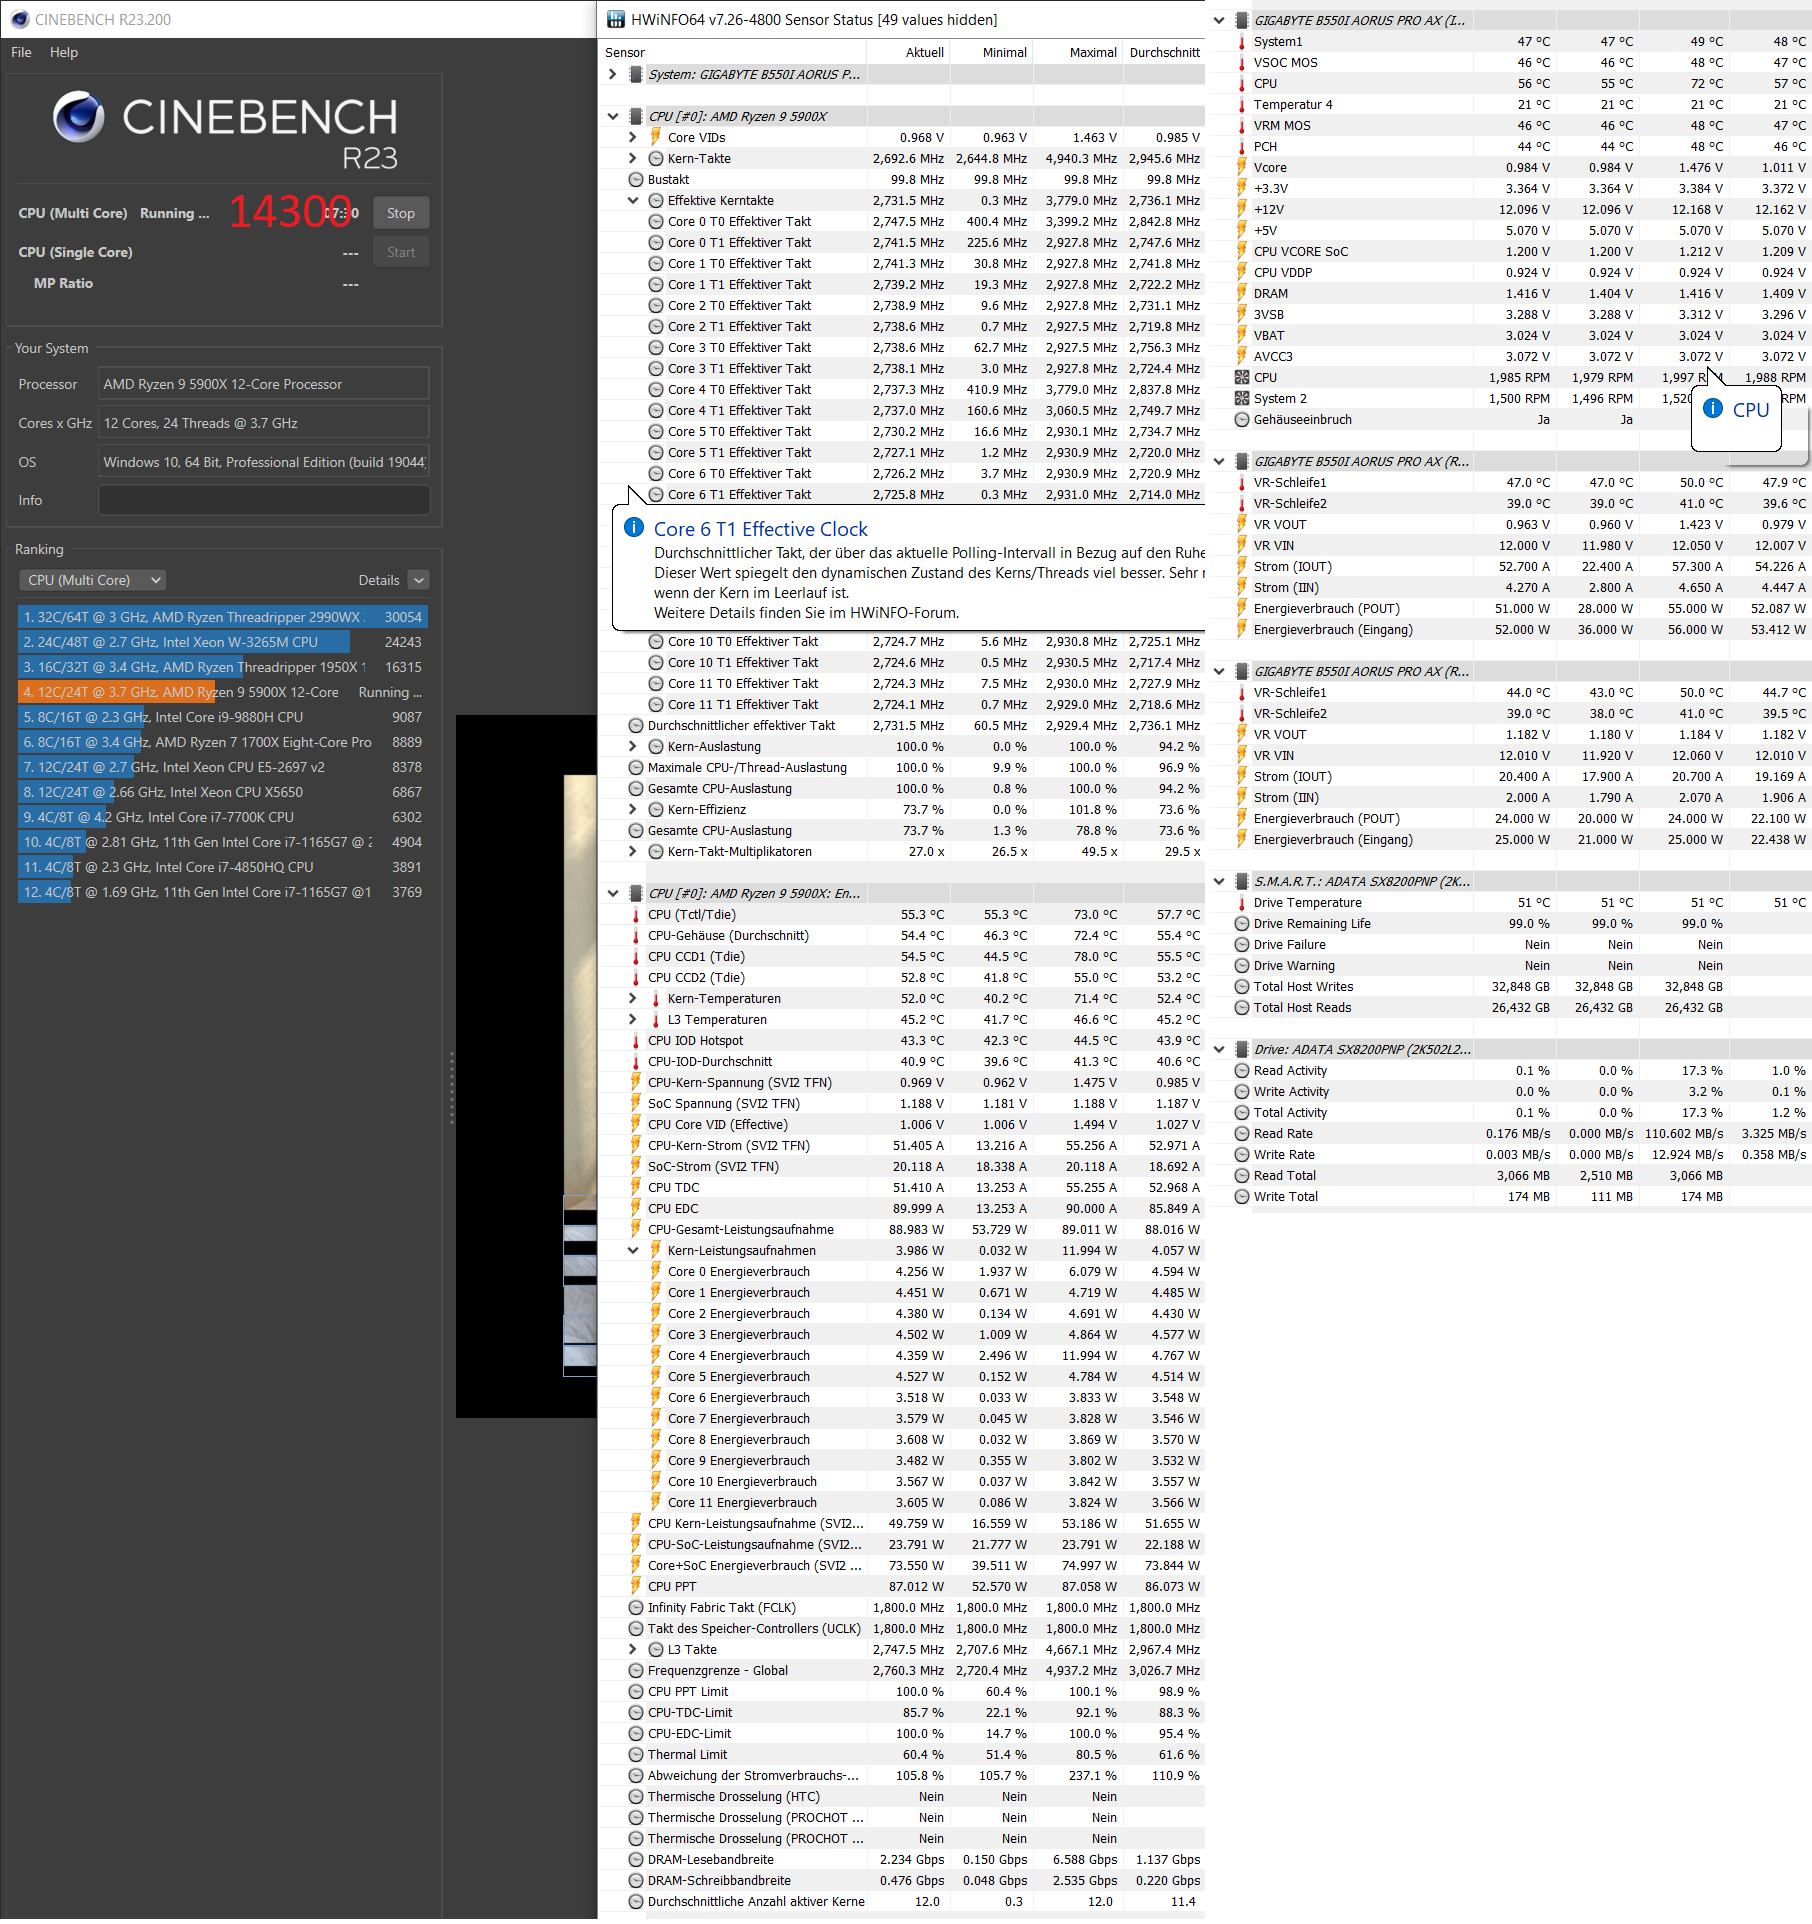The image size is (1812, 1924).
Task: Click the thermometer icon beside VSOC MOS
Action: point(1242,62)
